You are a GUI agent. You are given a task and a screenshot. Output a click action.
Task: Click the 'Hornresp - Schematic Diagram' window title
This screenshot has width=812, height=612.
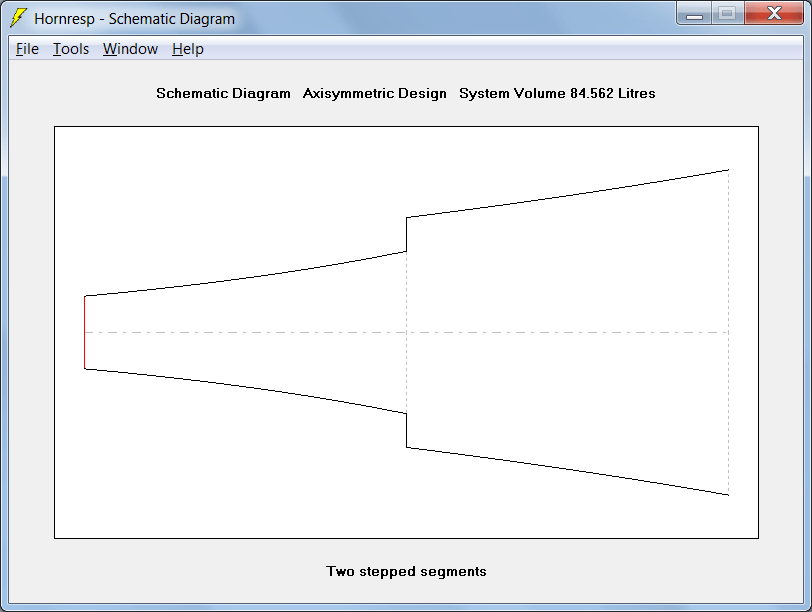pos(135,19)
